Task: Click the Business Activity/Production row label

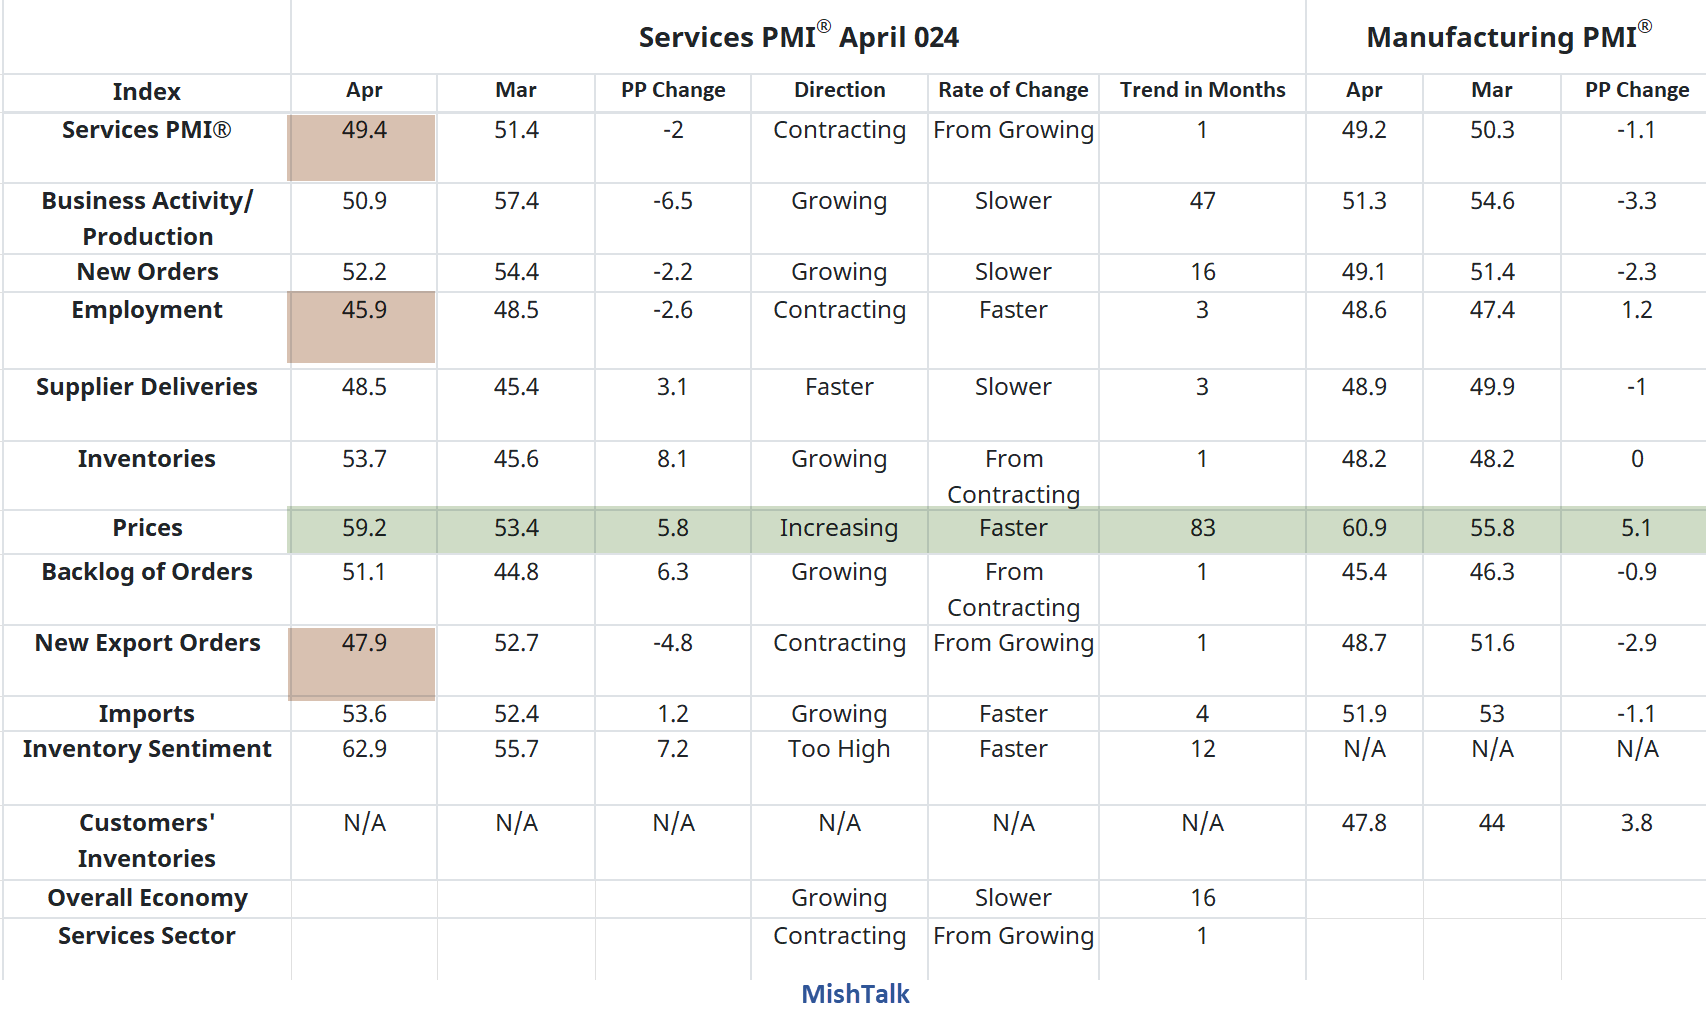Action: tap(146, 218)
